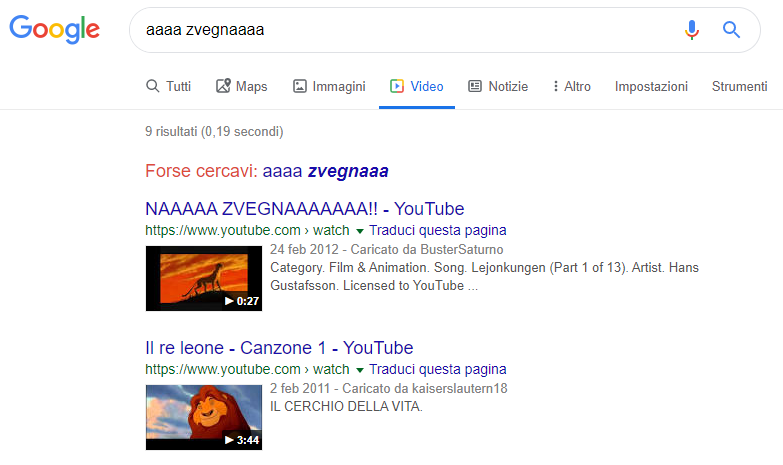Click Traduci questa pagina for NAAAAA ZVEGNAAAAAAA result

click(x=437, y=230)
